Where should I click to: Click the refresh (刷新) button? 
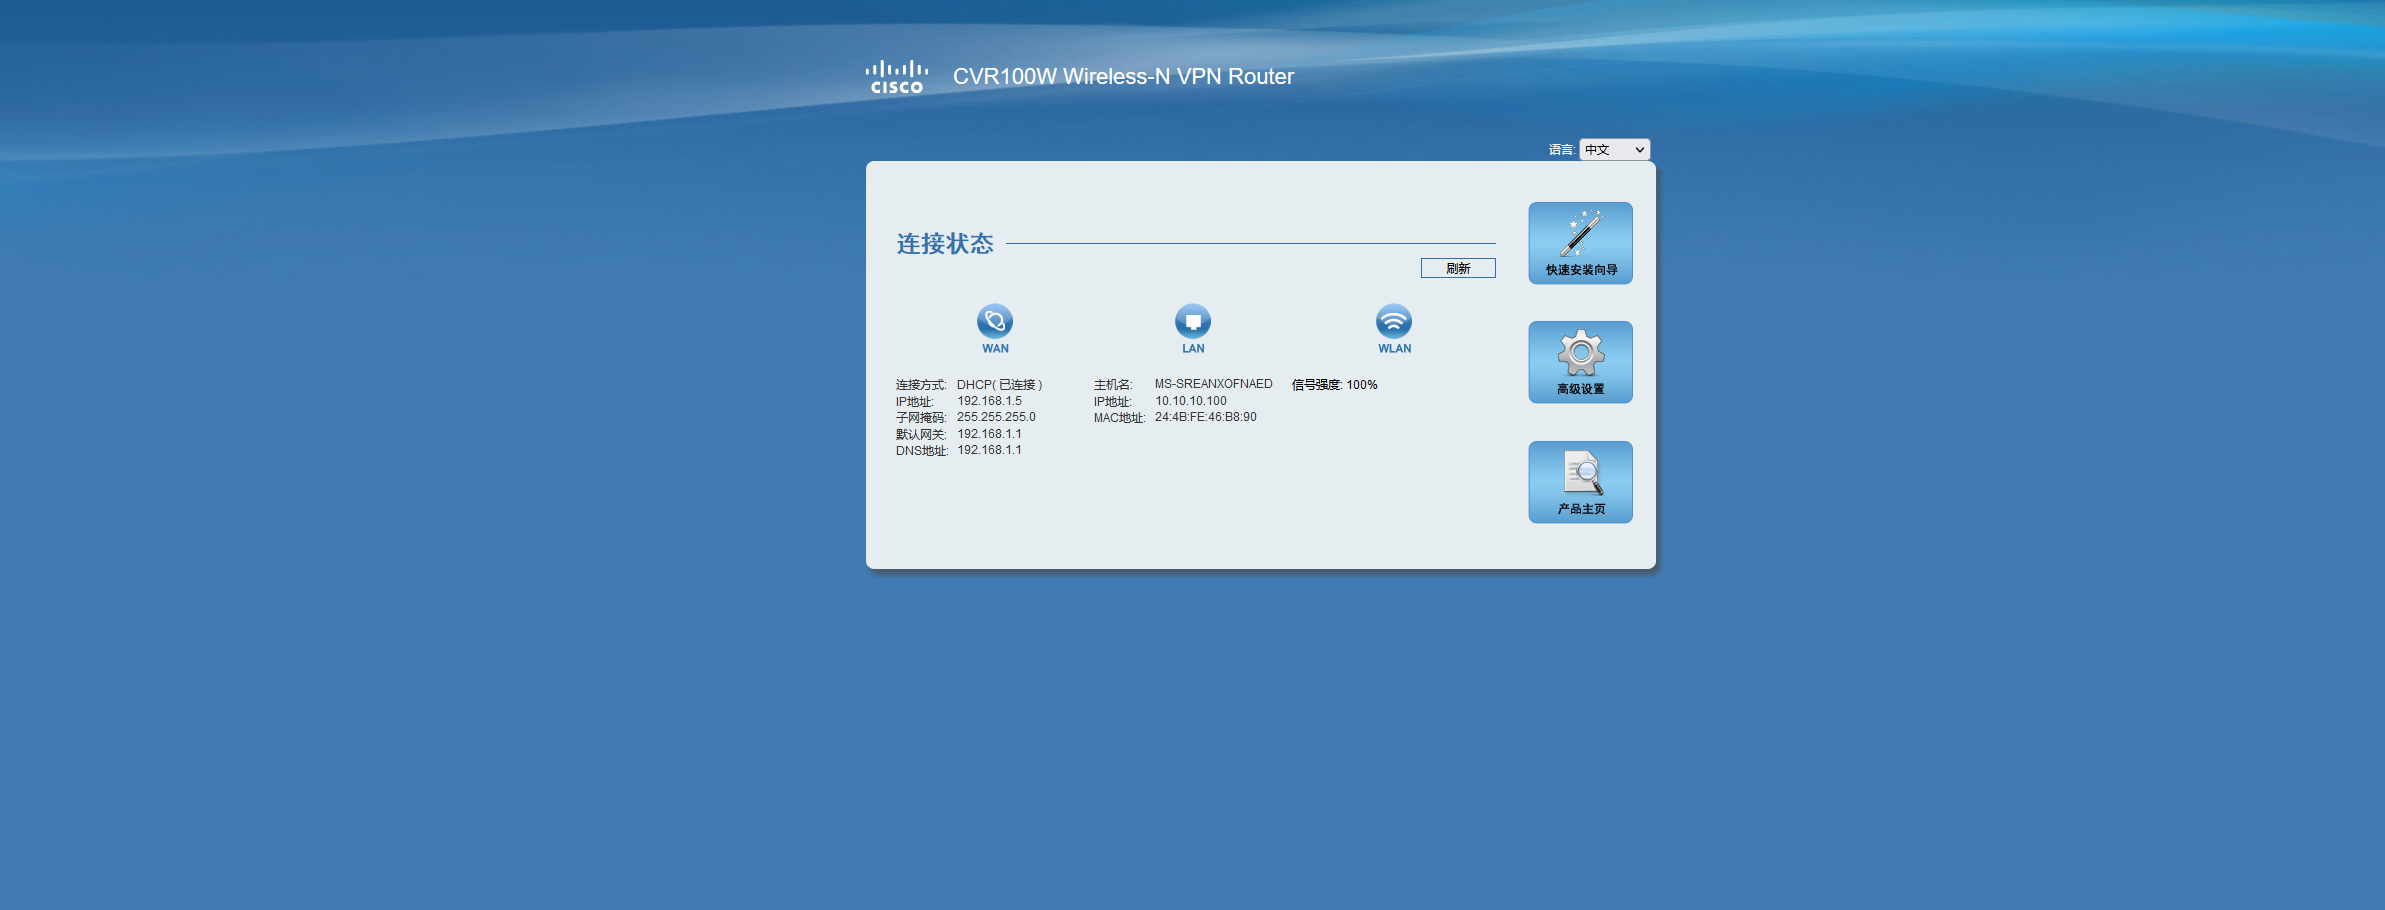coord(1458,268)
